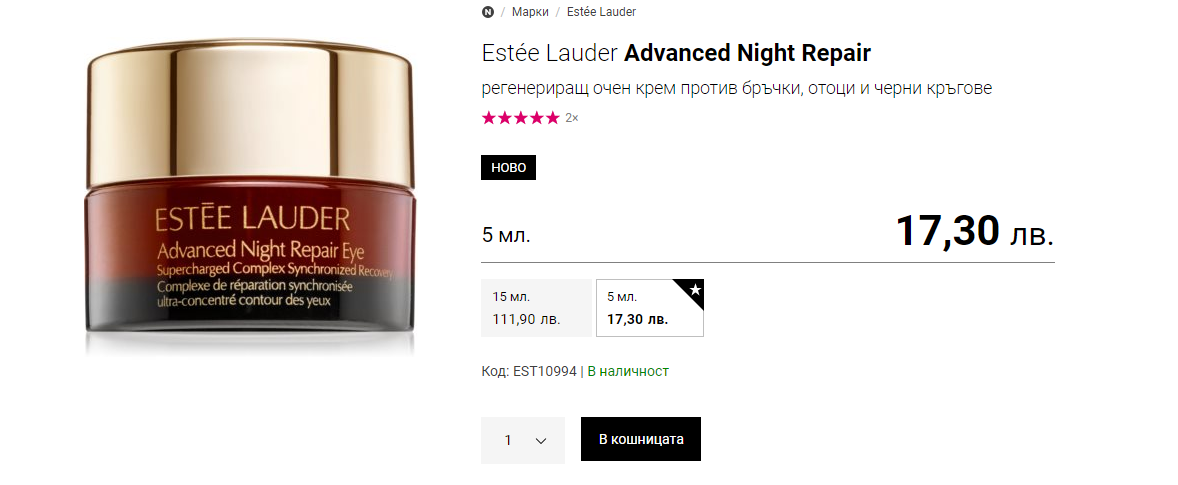1178x485 pixels.
Task: Select the 15 мл. size variant
Action: 536,308
